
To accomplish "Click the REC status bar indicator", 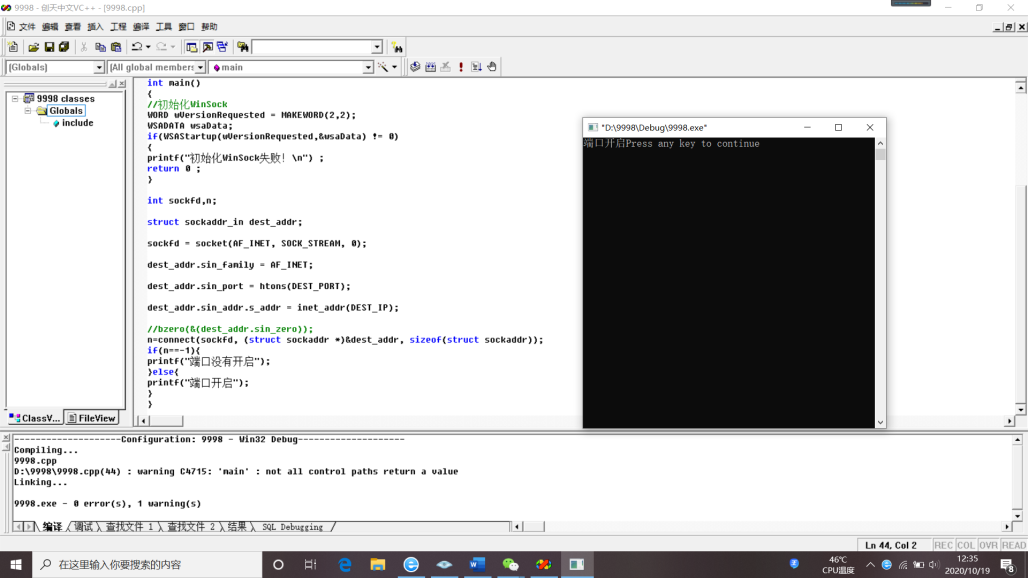I will click(x=943, y=545).
